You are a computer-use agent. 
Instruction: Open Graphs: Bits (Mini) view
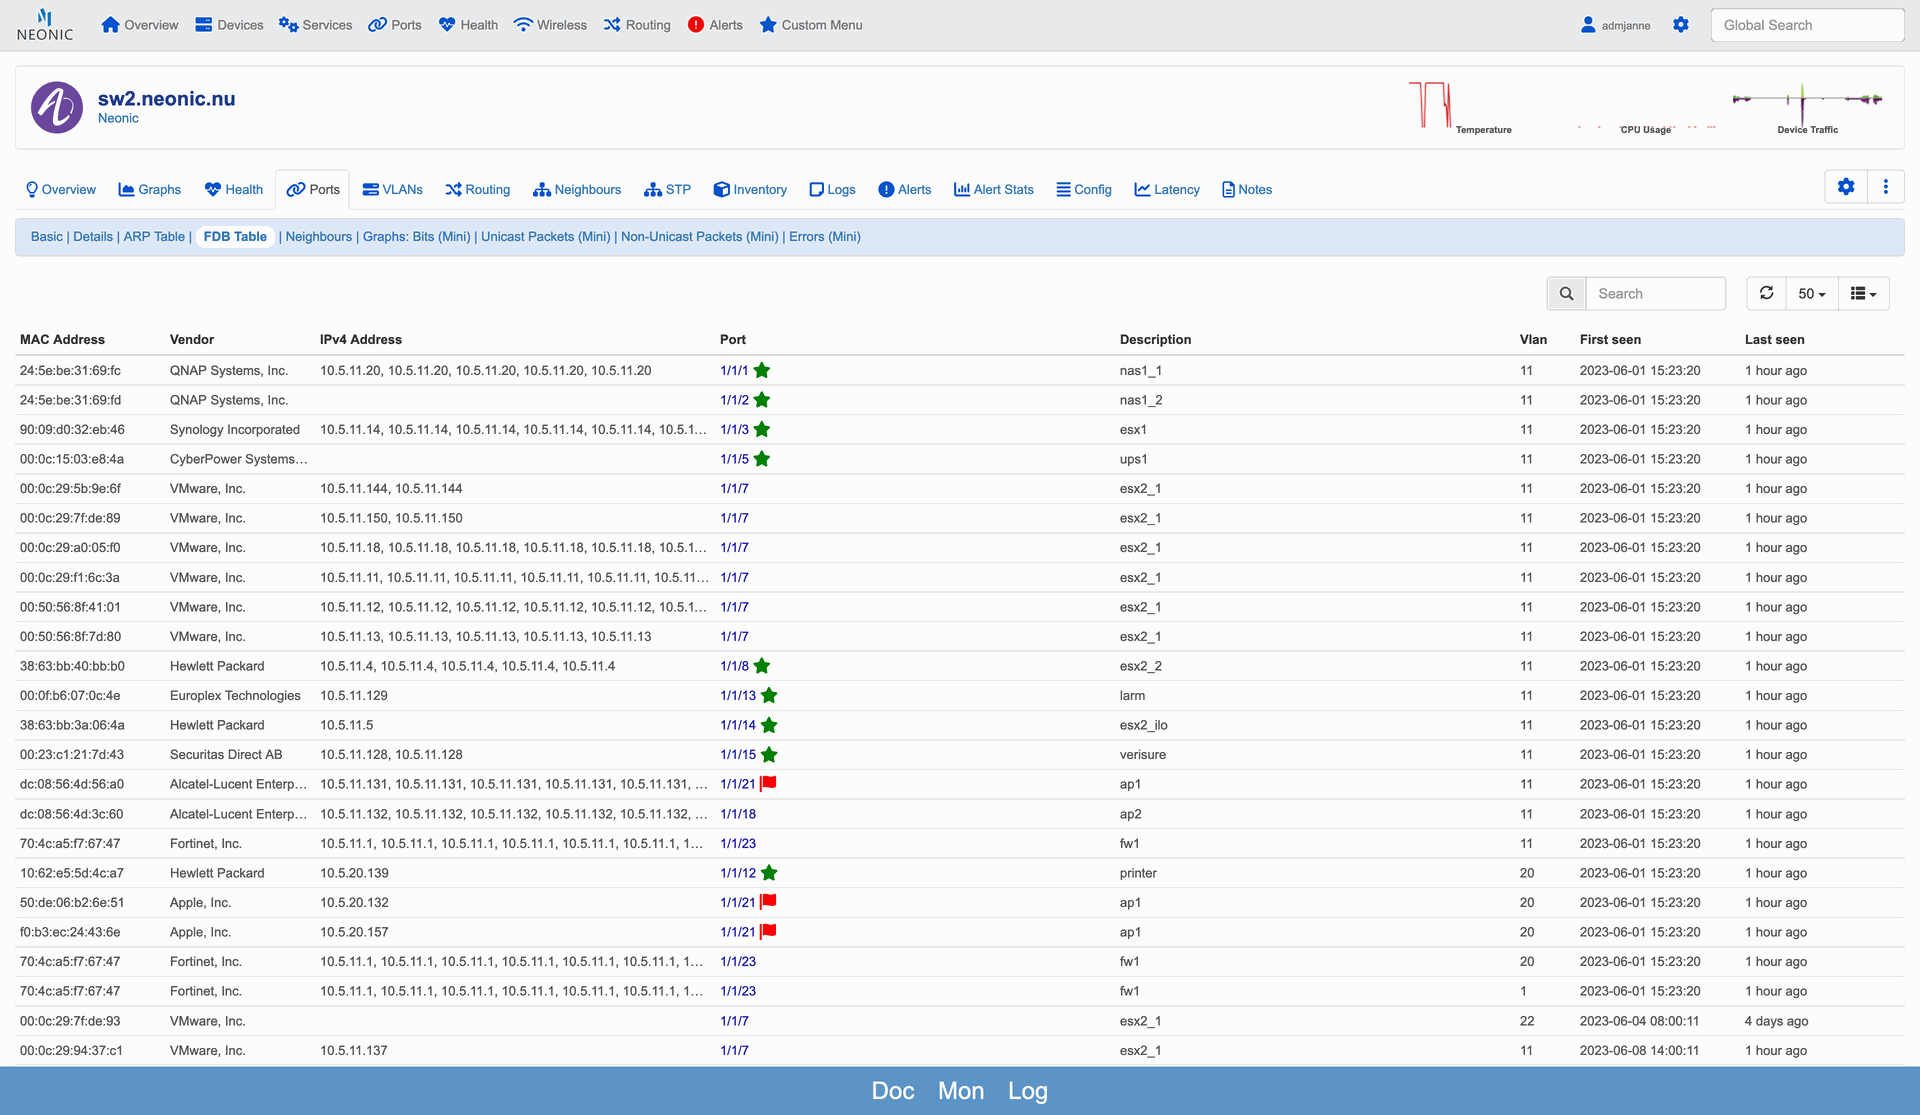point(416,237)
